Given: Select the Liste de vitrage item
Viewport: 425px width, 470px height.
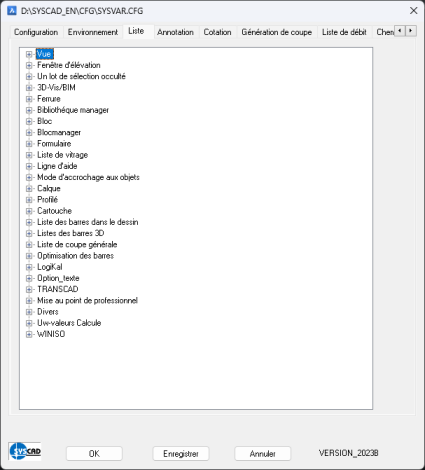Looking at the screenshot, I should pos(62,155).
